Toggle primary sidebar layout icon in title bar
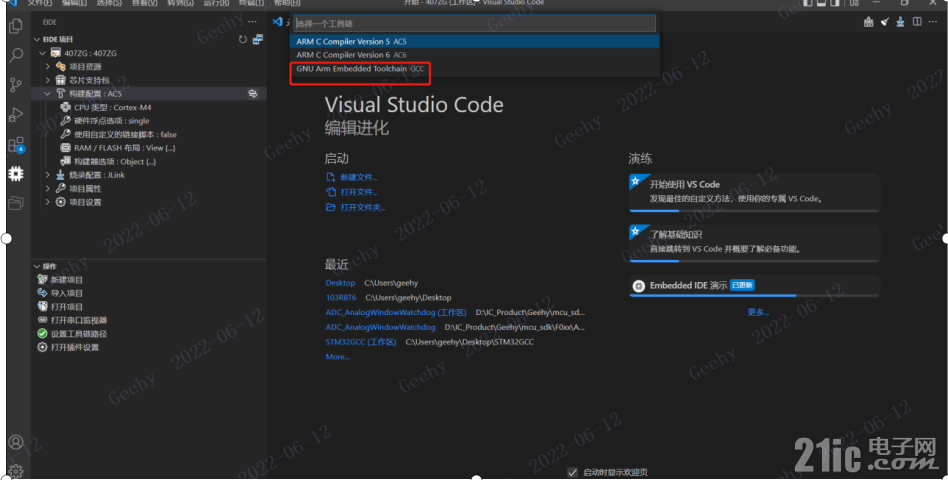Image resolution: width=948 pixels, height=480 pixels. [808, 2]
